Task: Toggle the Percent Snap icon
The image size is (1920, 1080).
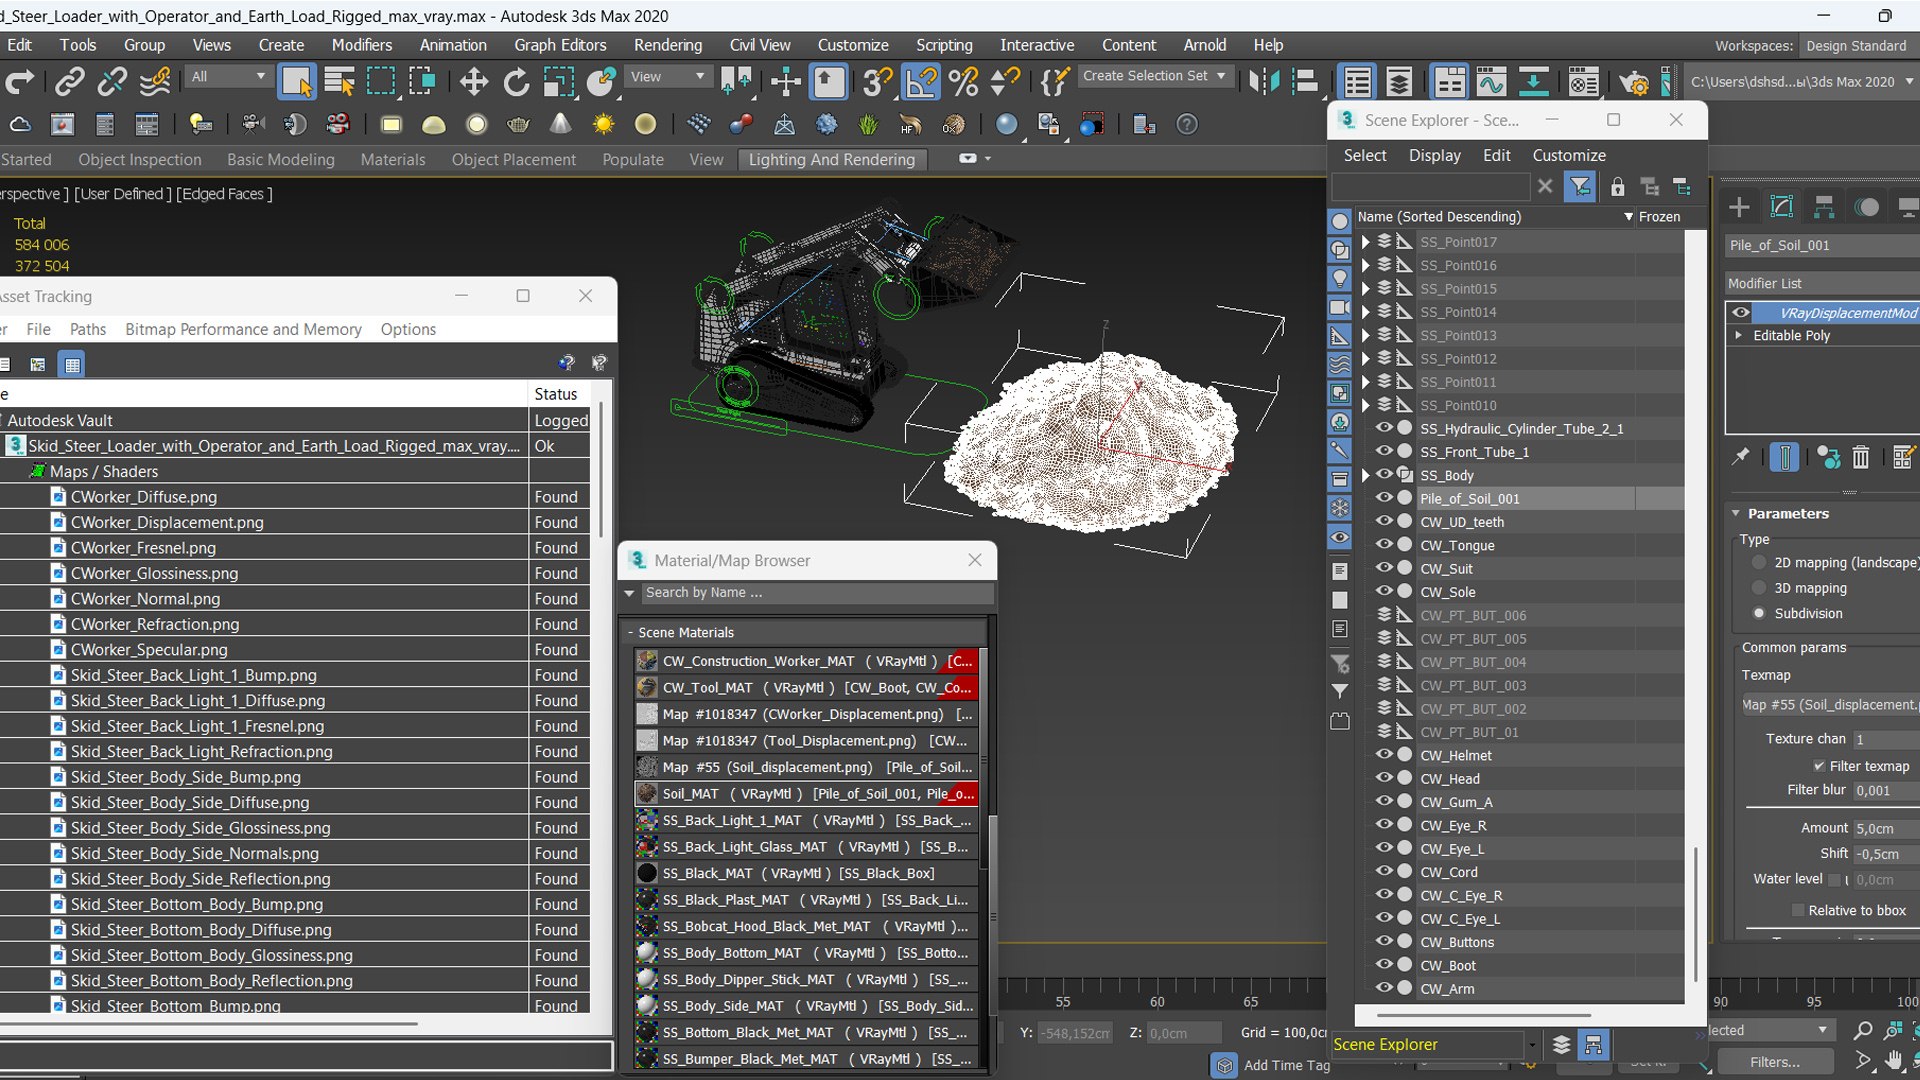Action: click(963, 82)
